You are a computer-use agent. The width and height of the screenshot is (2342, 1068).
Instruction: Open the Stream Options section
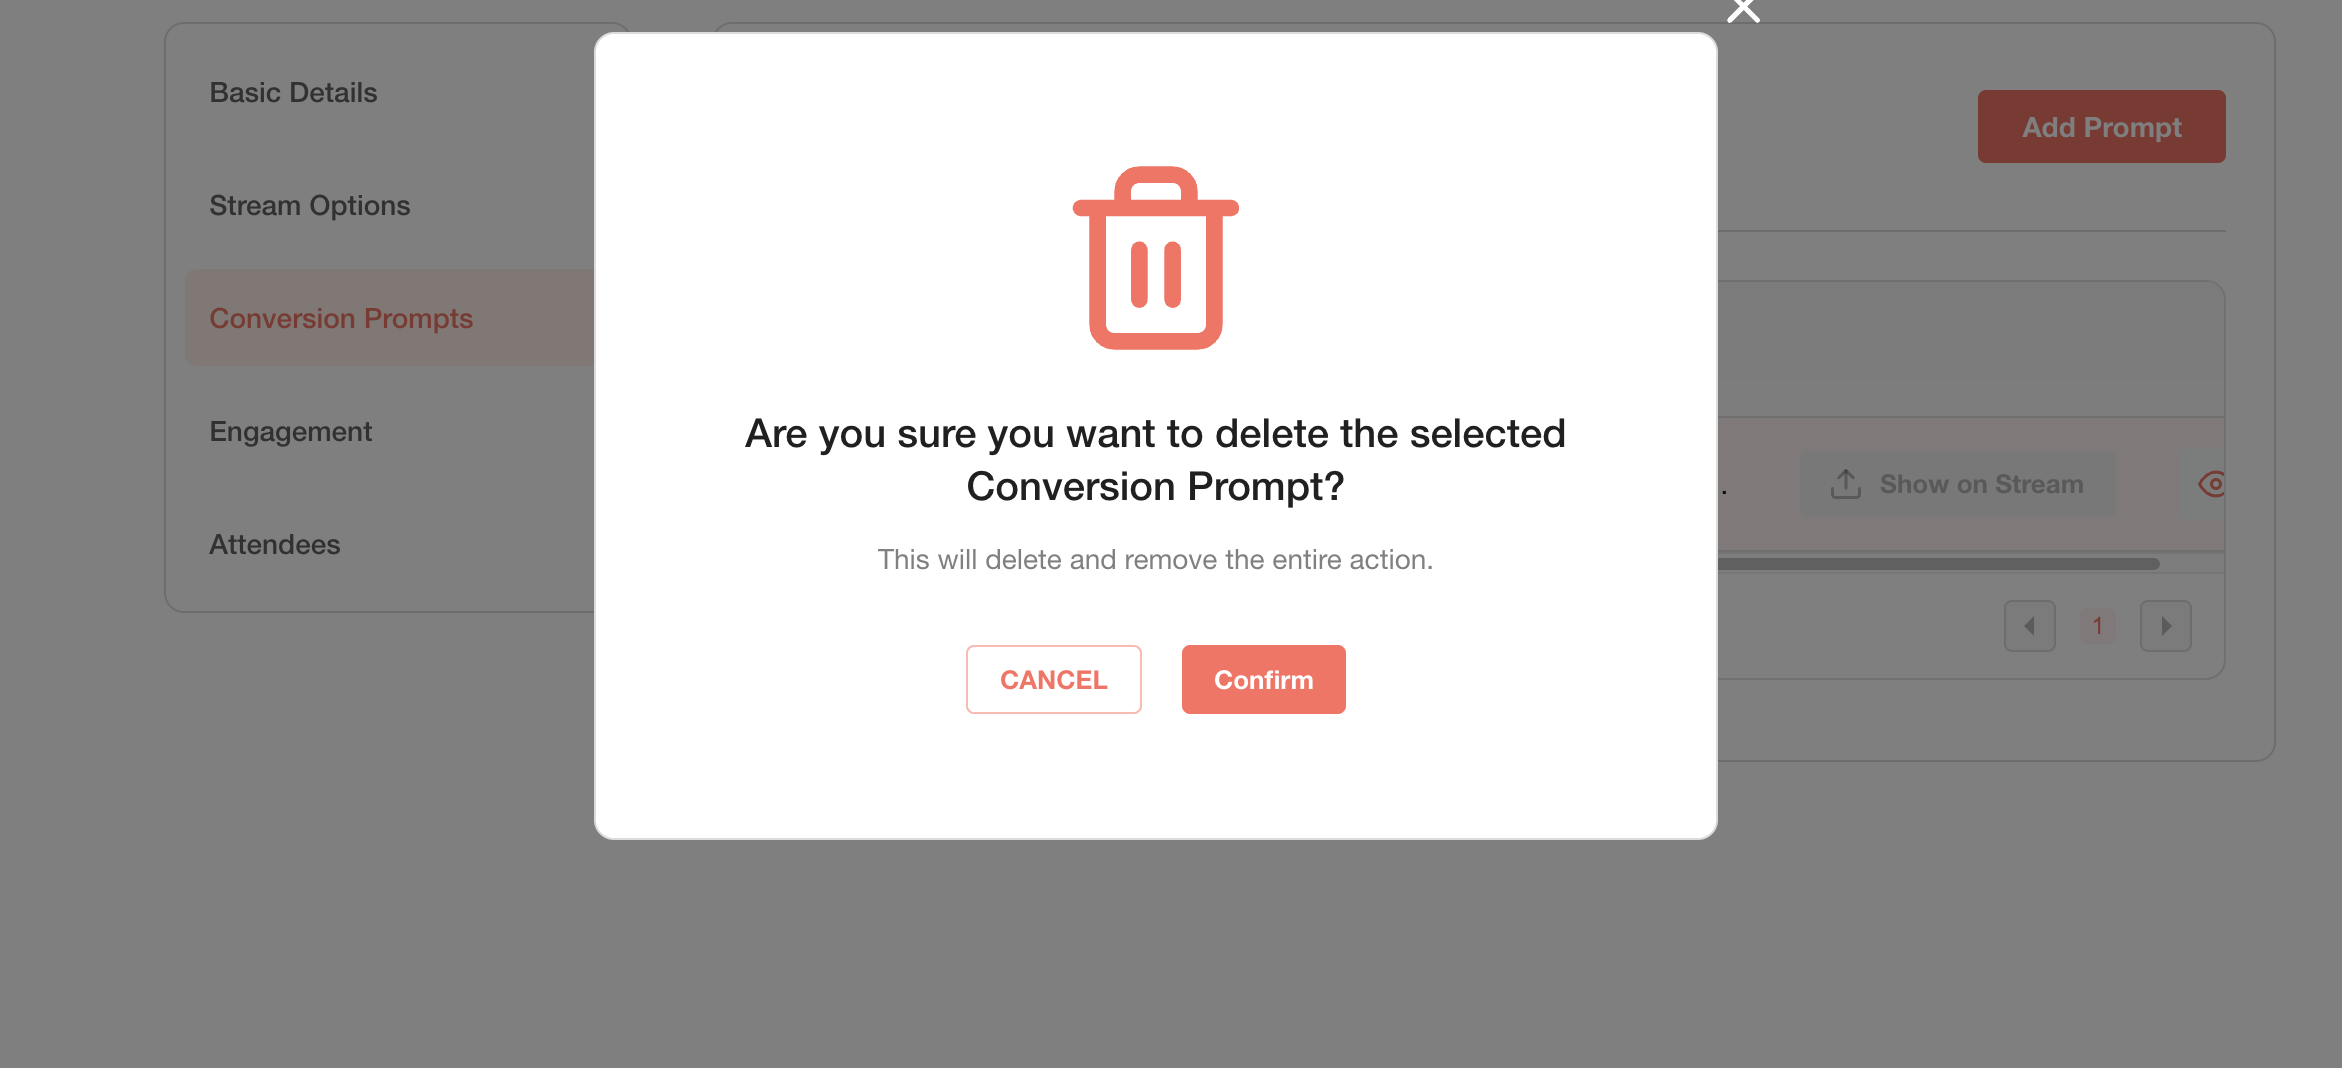click(x=309, y=206)
